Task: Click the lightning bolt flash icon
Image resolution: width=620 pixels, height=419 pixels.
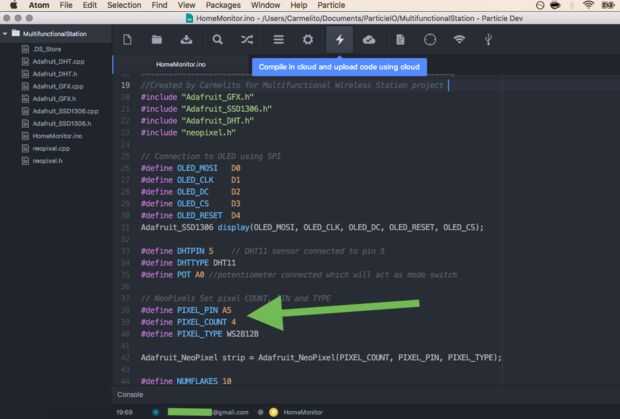Action: (x=340, y=40)
